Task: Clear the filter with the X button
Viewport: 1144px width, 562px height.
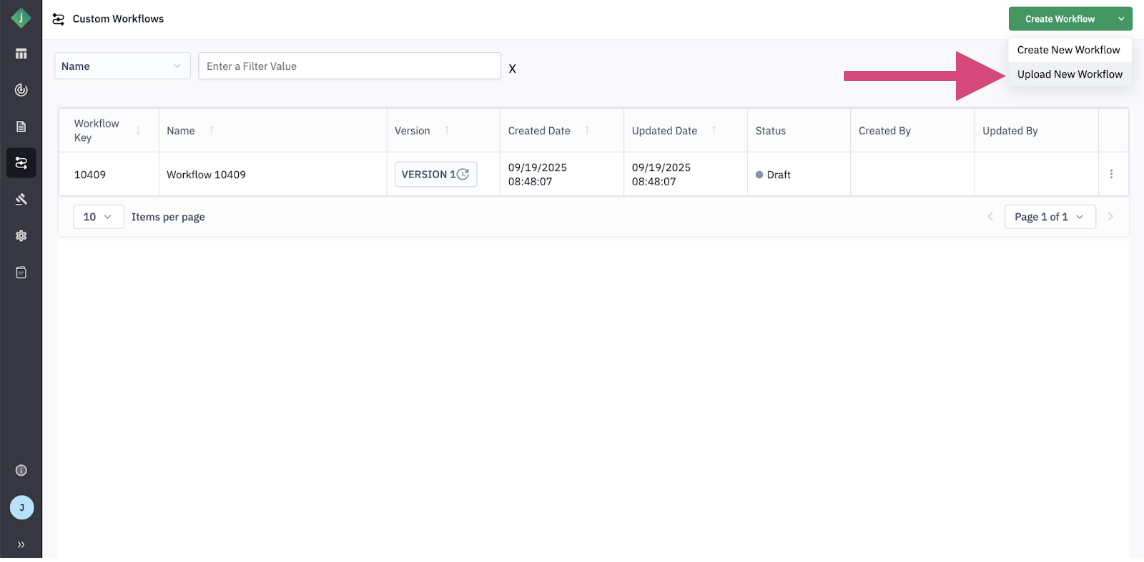Action: pos(512,69)
